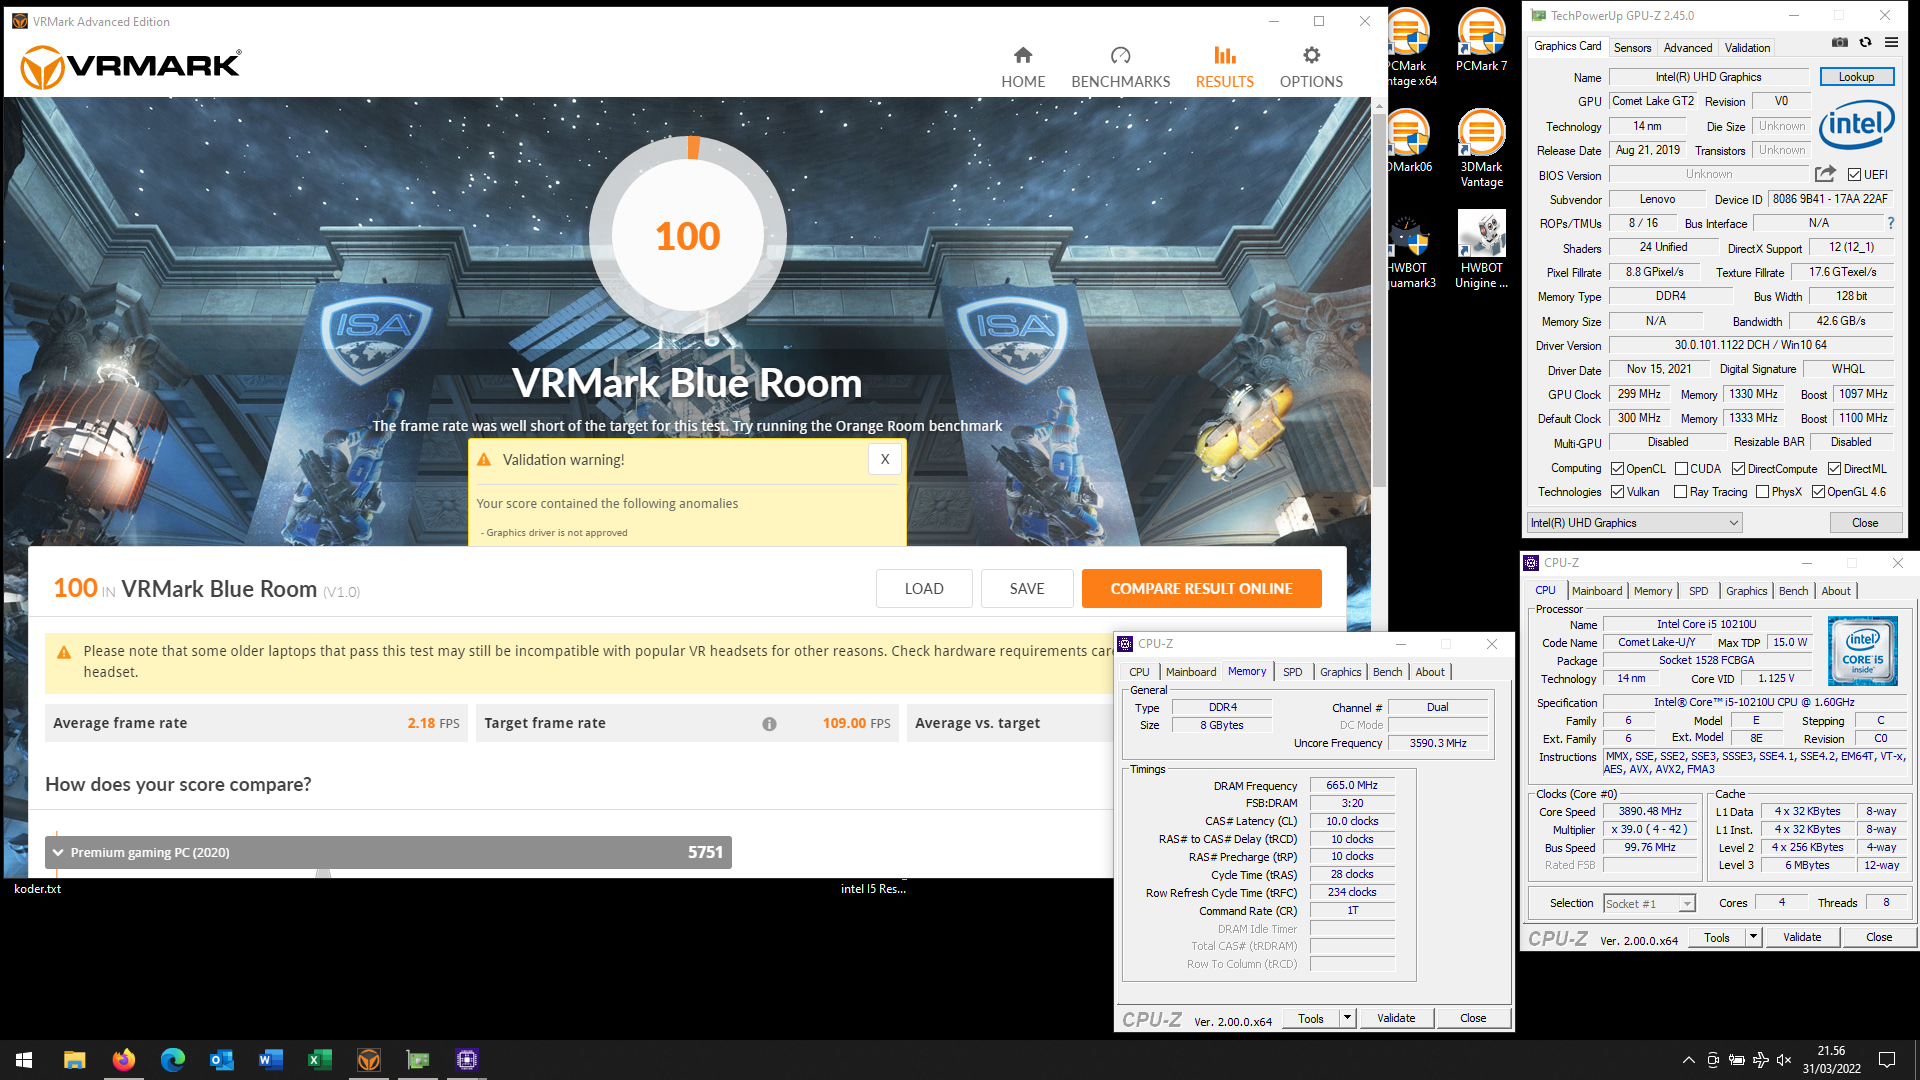The height and width of the screenshot is (1080, 1920).
Task: Open Word from the taskbar
Action: click(270, 1059)
